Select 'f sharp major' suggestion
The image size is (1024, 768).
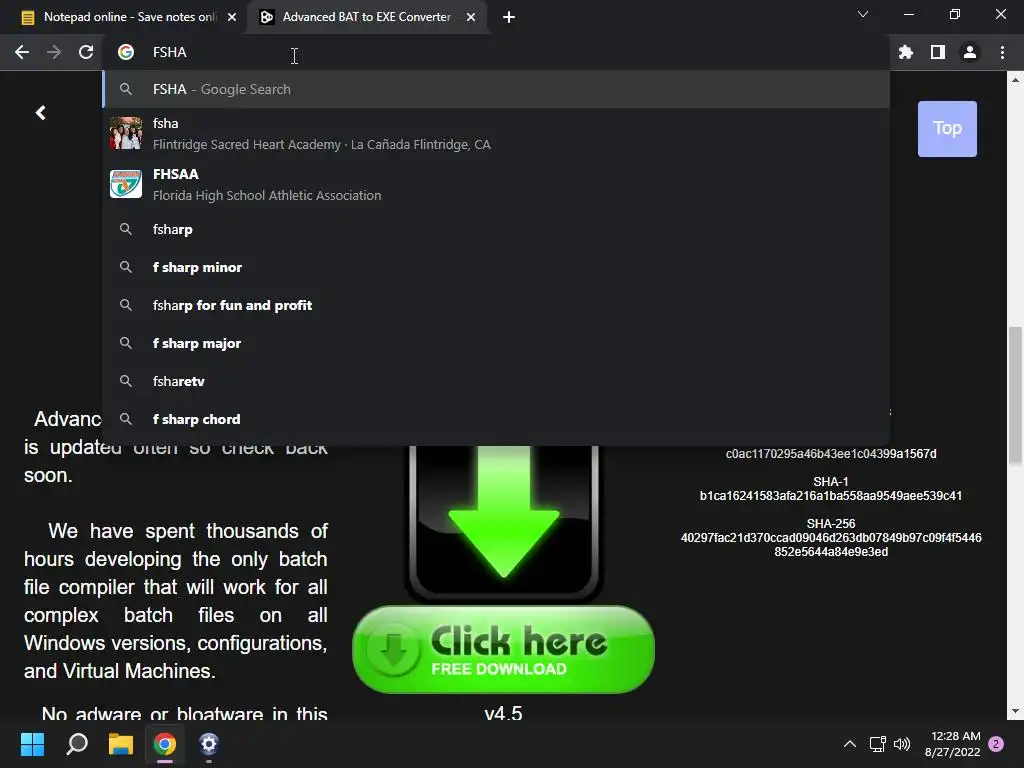point(496,343)
